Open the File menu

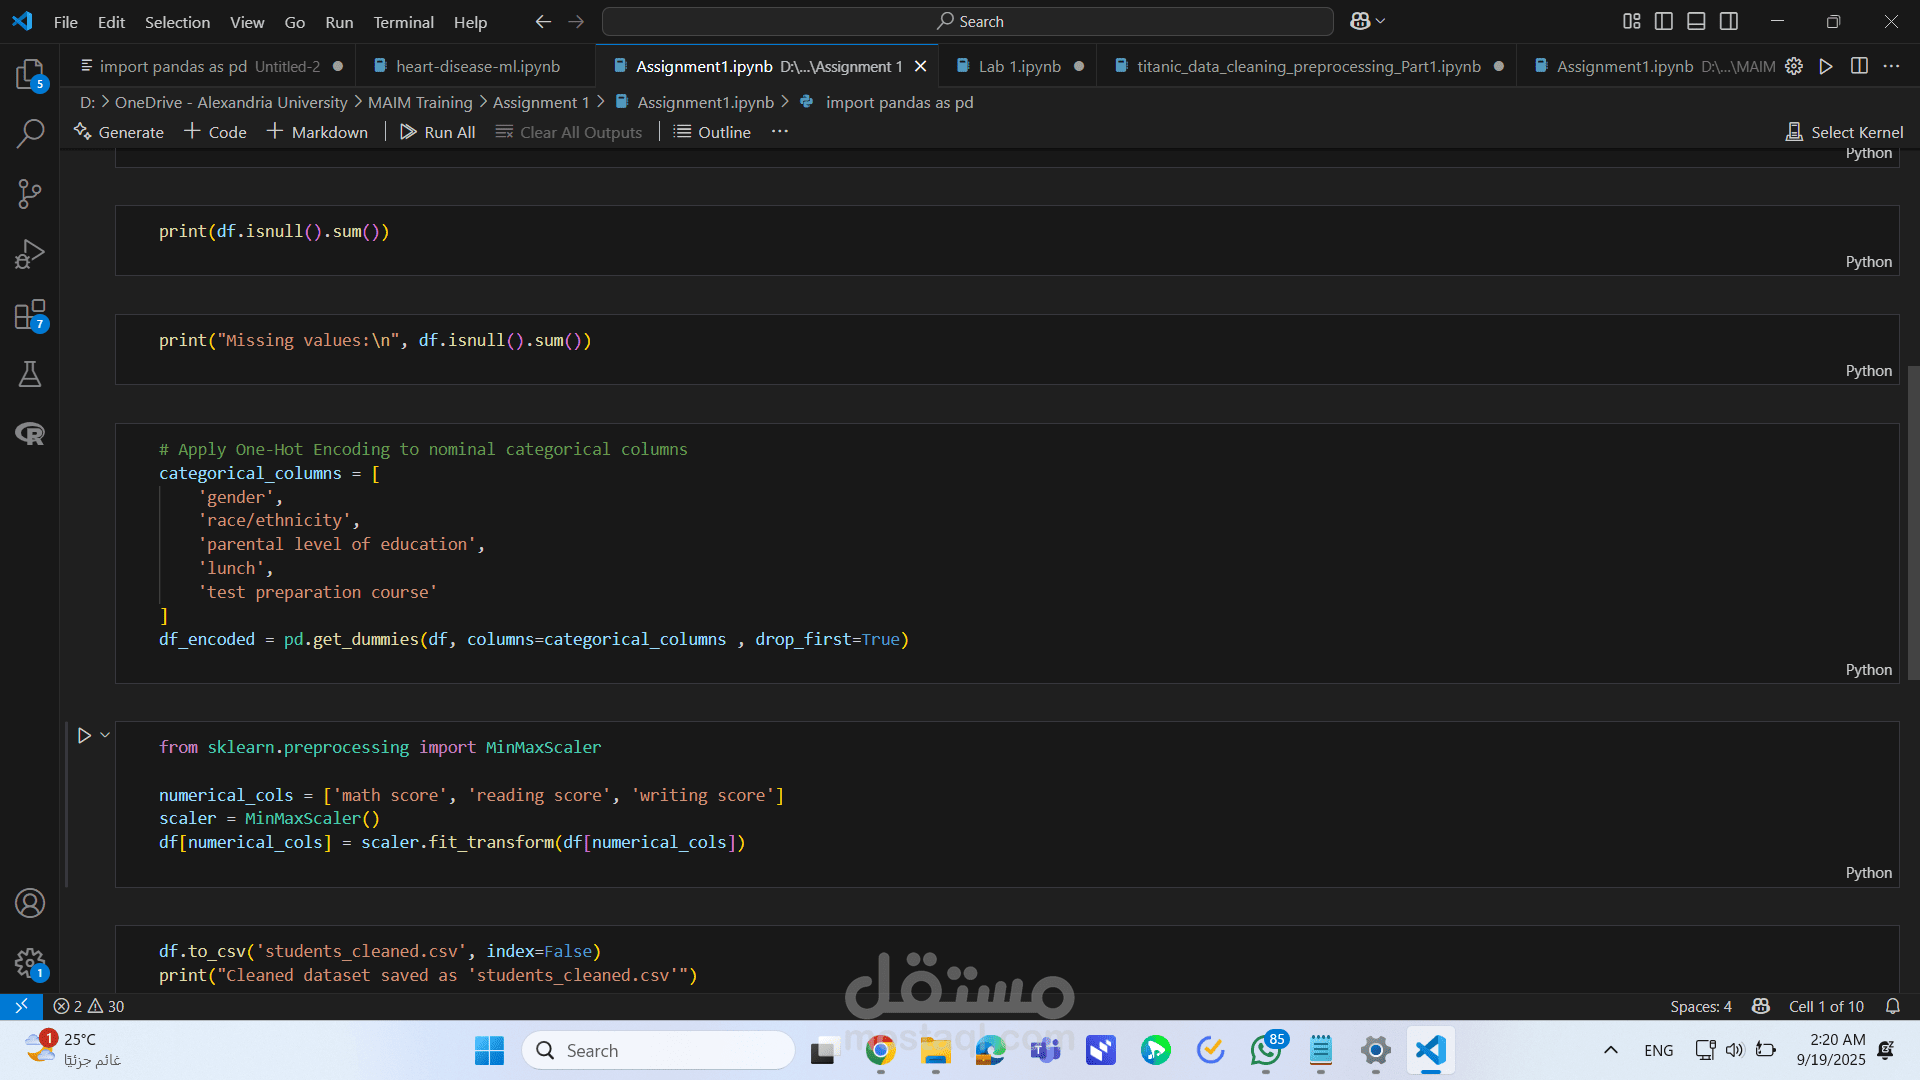pos(65,22)
